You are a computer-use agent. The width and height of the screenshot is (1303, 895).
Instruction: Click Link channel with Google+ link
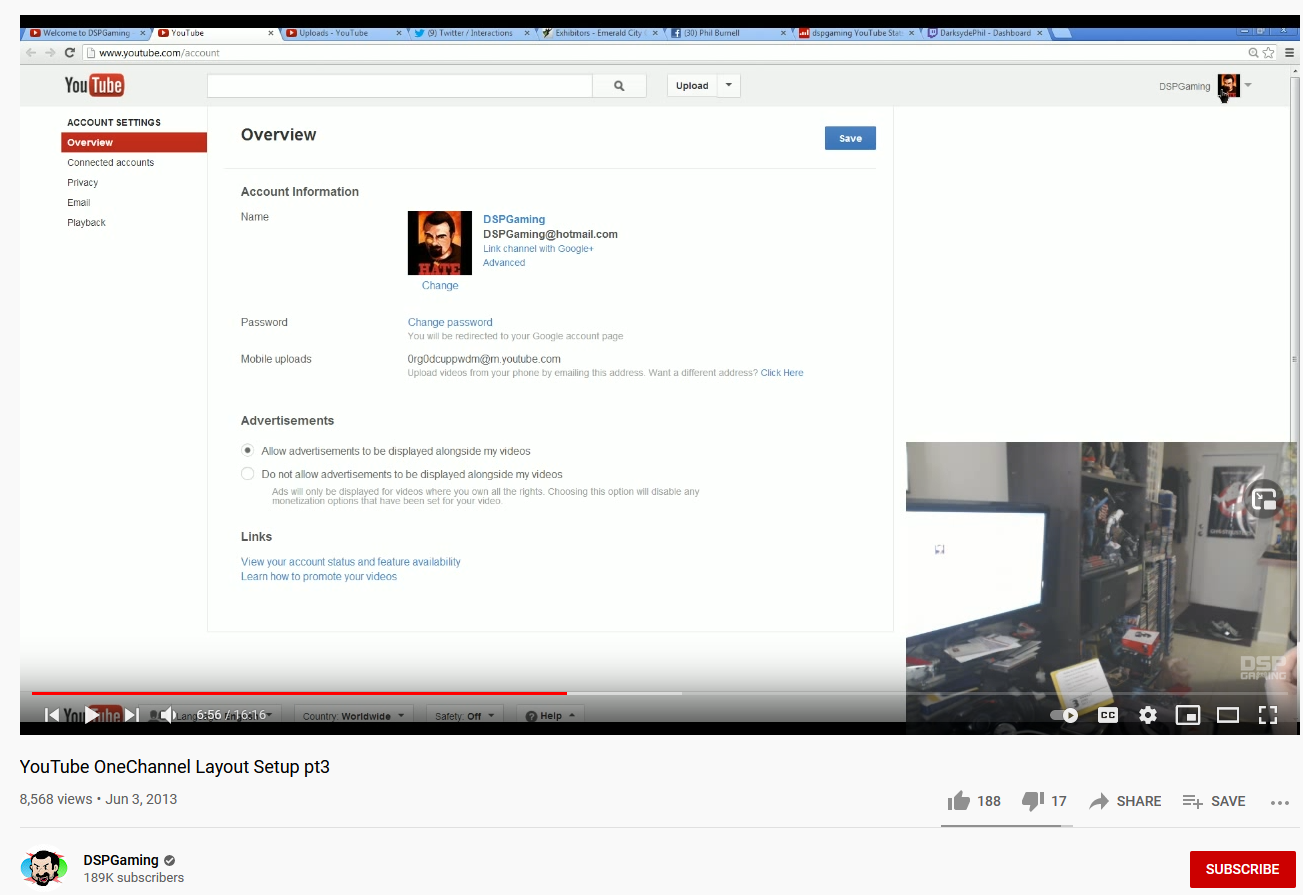point(538,248)
